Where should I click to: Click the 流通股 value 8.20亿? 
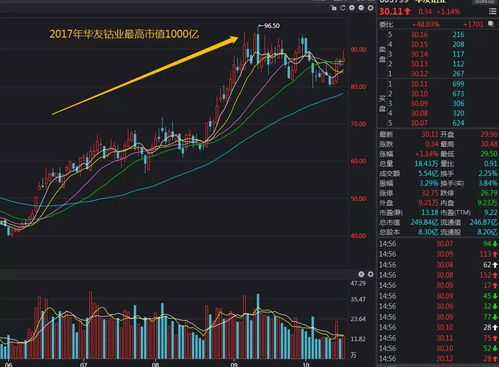click(488, 232)
